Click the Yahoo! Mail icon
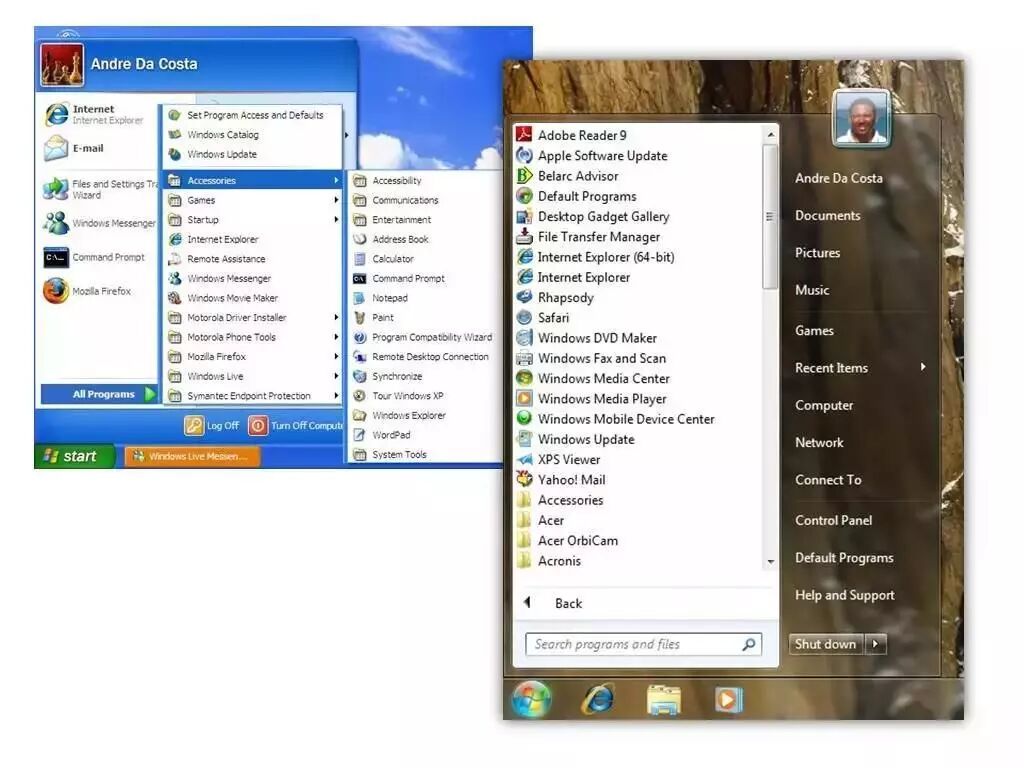The height and width of the screenshot is (768, 1024). click(x=524, y=479)
